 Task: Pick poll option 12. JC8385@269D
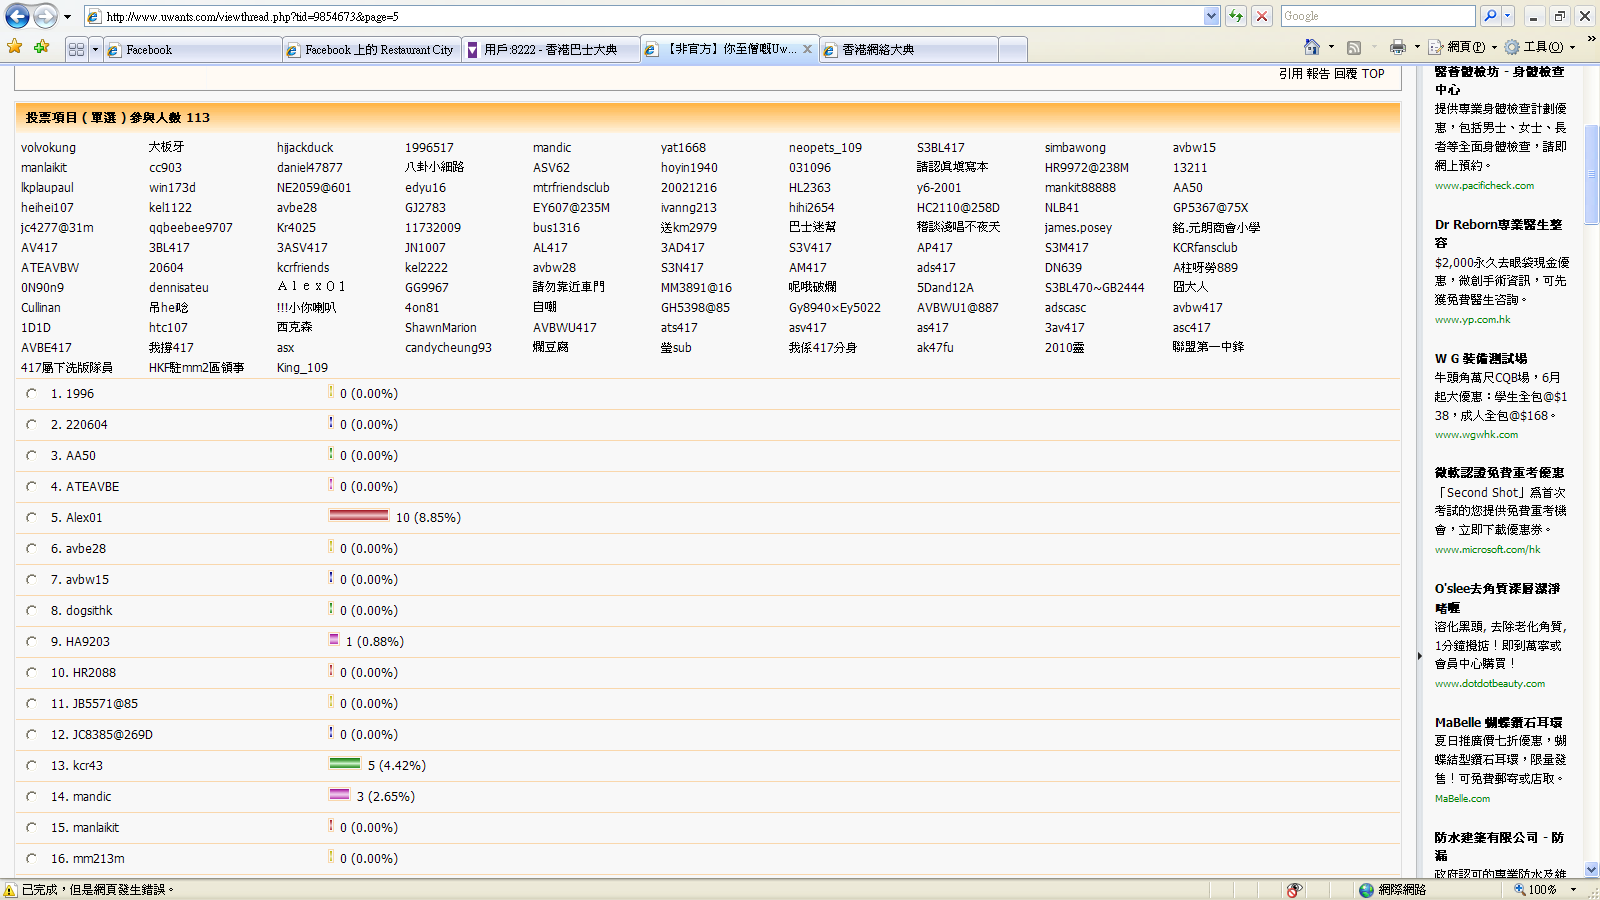pyautogui.click(x=32, y=735)
